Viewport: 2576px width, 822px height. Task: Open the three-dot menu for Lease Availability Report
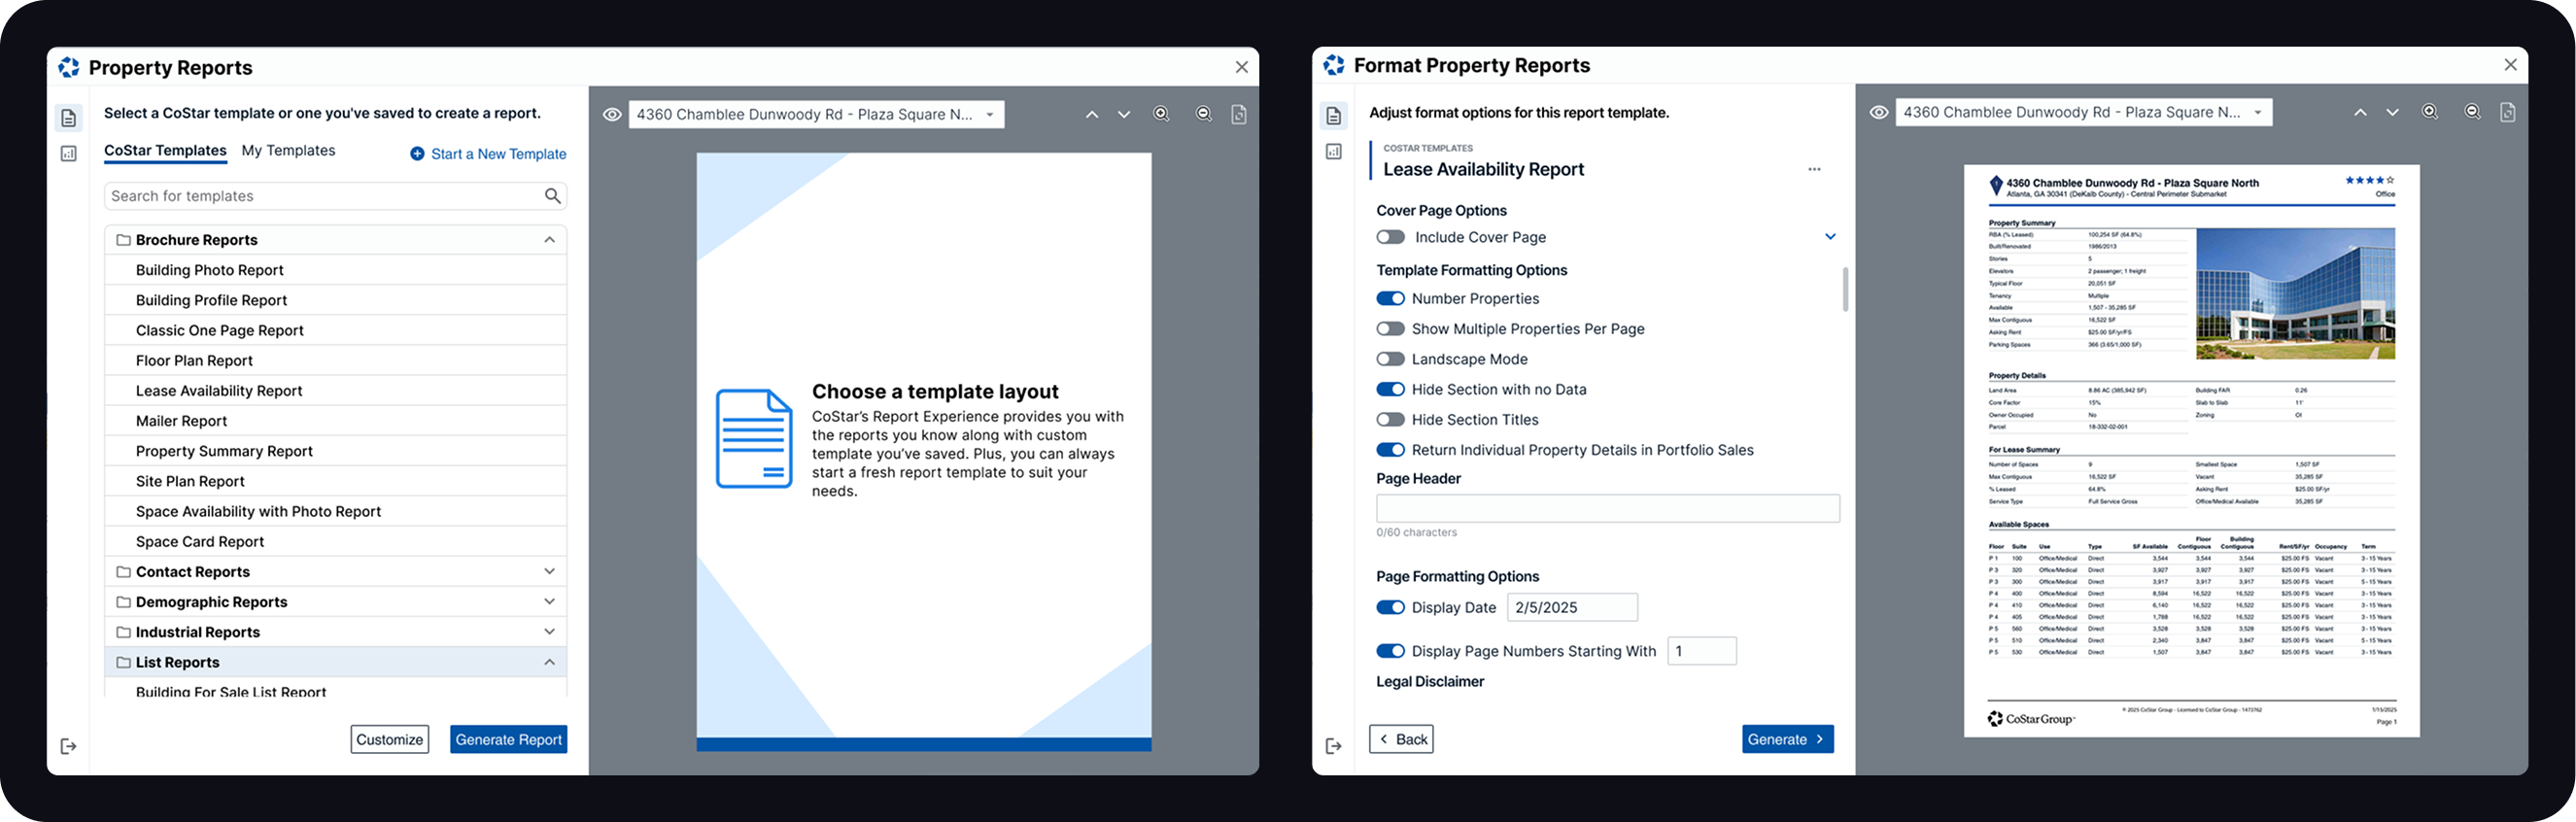(1814, 169)
